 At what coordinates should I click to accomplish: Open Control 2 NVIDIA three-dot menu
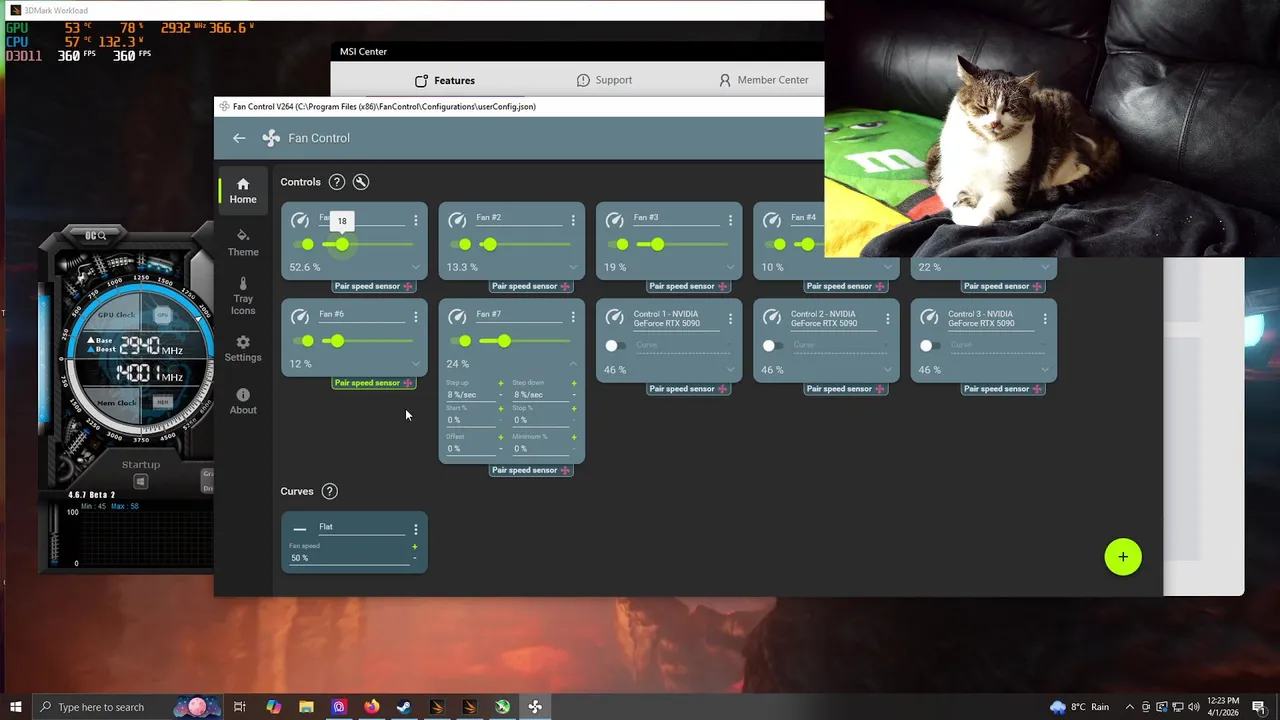tap(887, 318)
